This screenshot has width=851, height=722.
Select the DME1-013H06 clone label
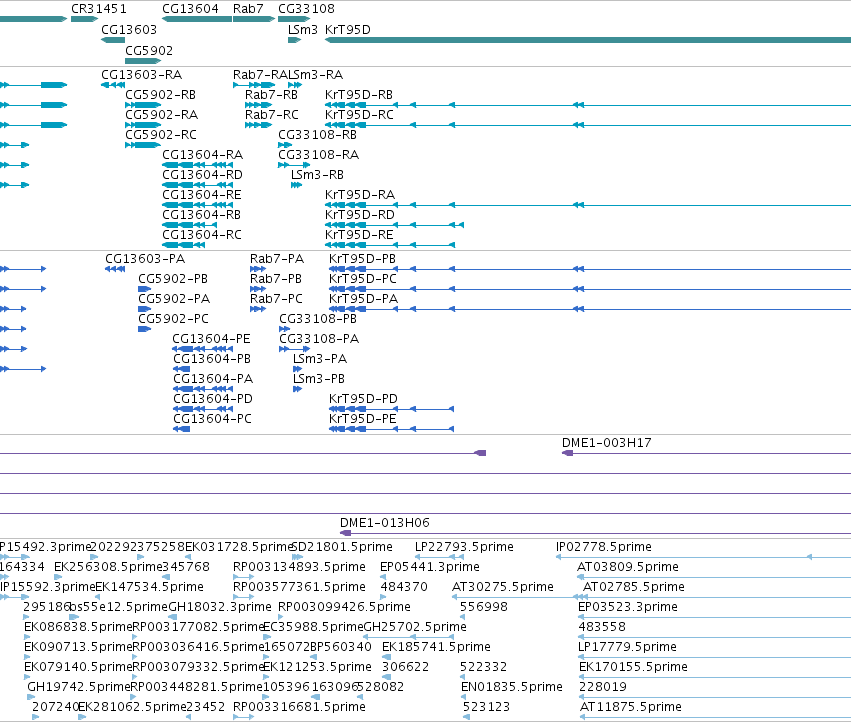385,523
